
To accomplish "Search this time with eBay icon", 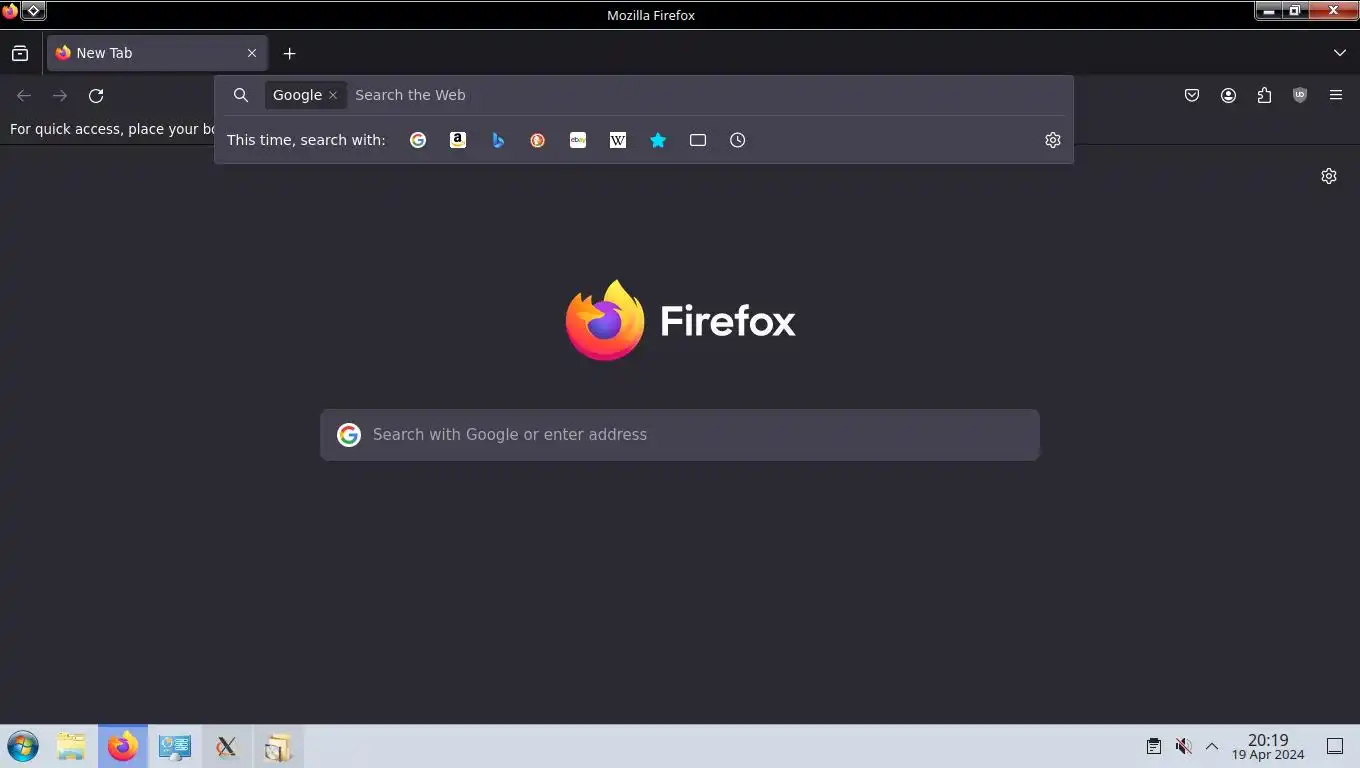I will tap(578, 140).
